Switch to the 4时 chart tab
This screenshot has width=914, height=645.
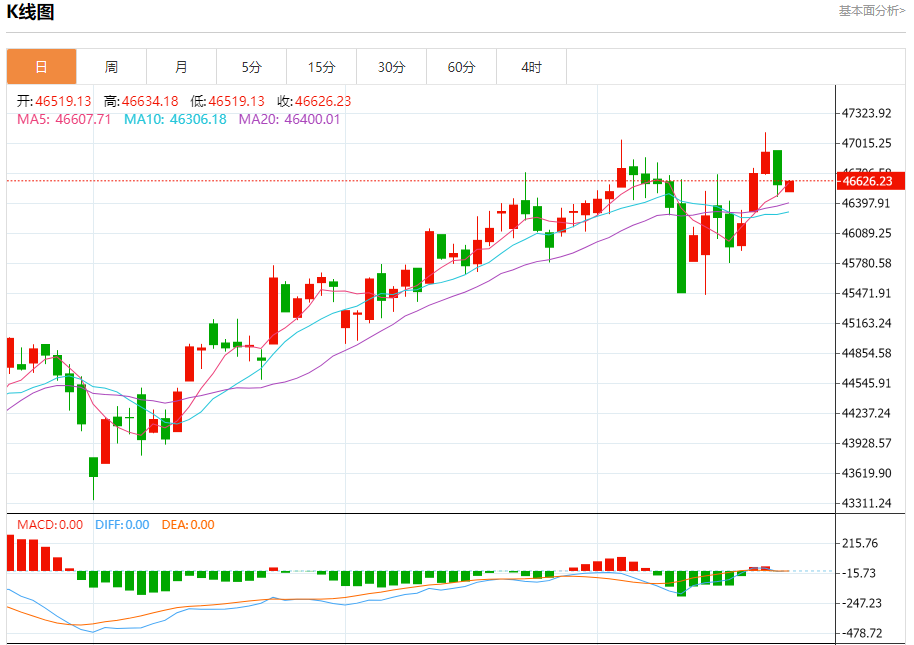coord(531,67)
